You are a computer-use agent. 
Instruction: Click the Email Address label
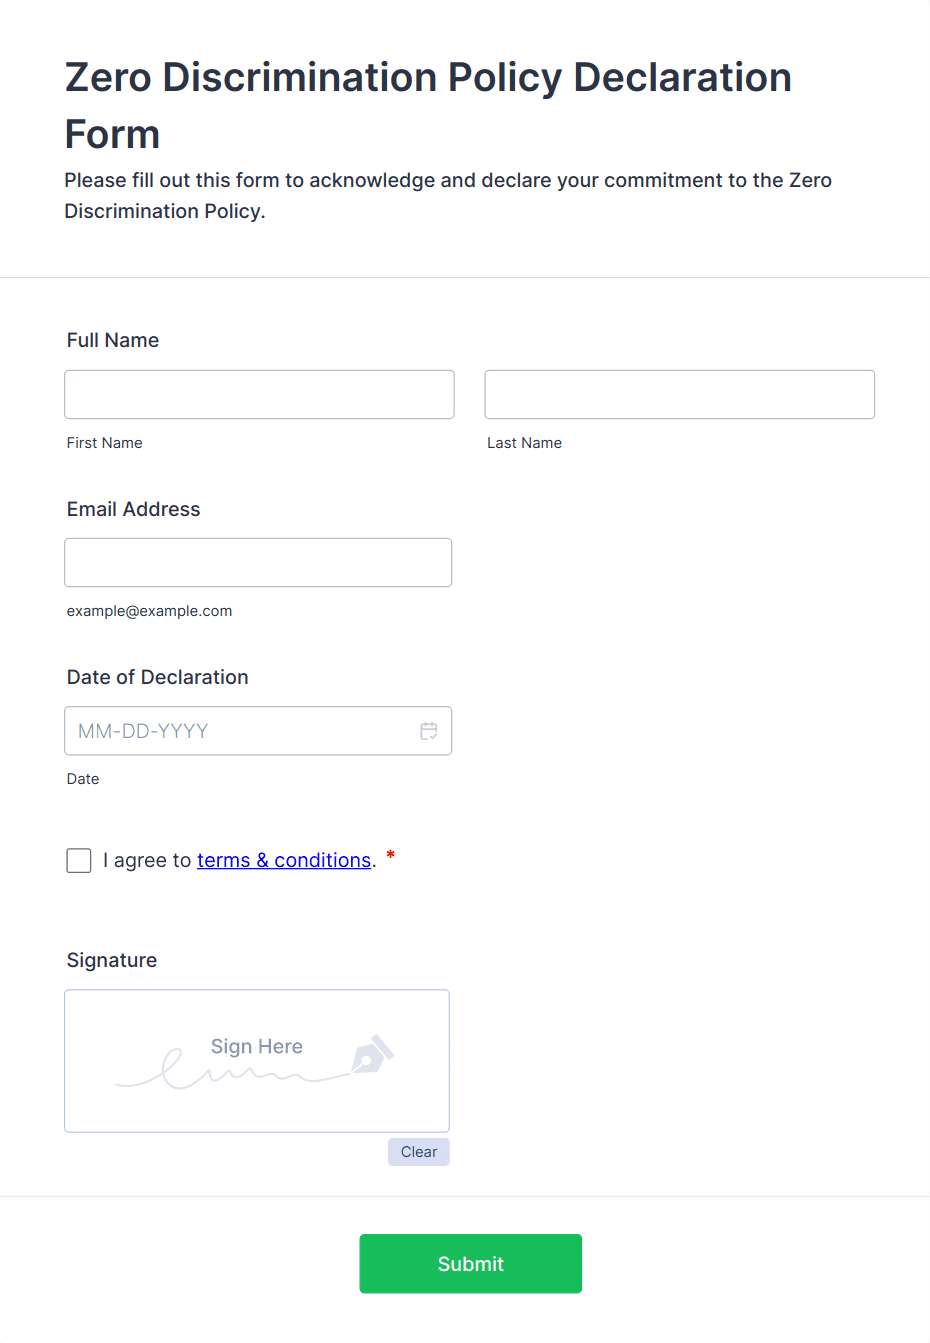pos(133,509)
